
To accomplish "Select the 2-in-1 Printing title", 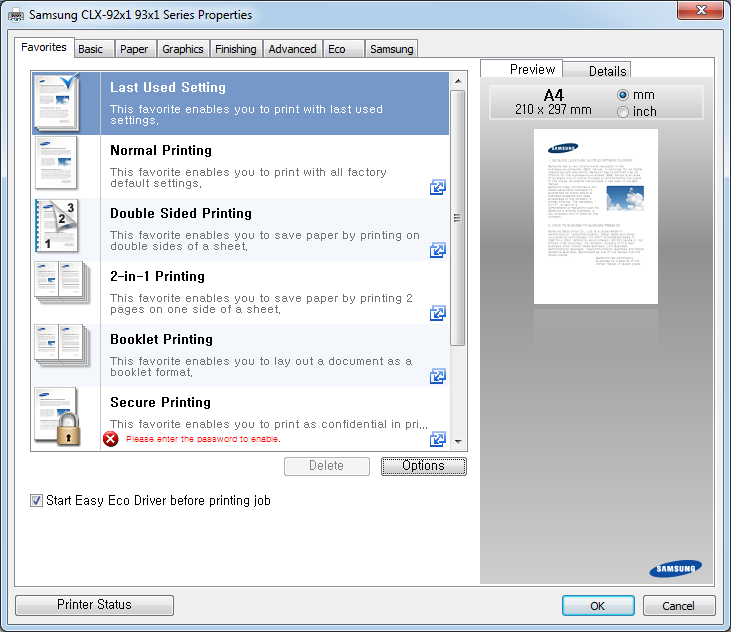I will click(x=158, y=276).
